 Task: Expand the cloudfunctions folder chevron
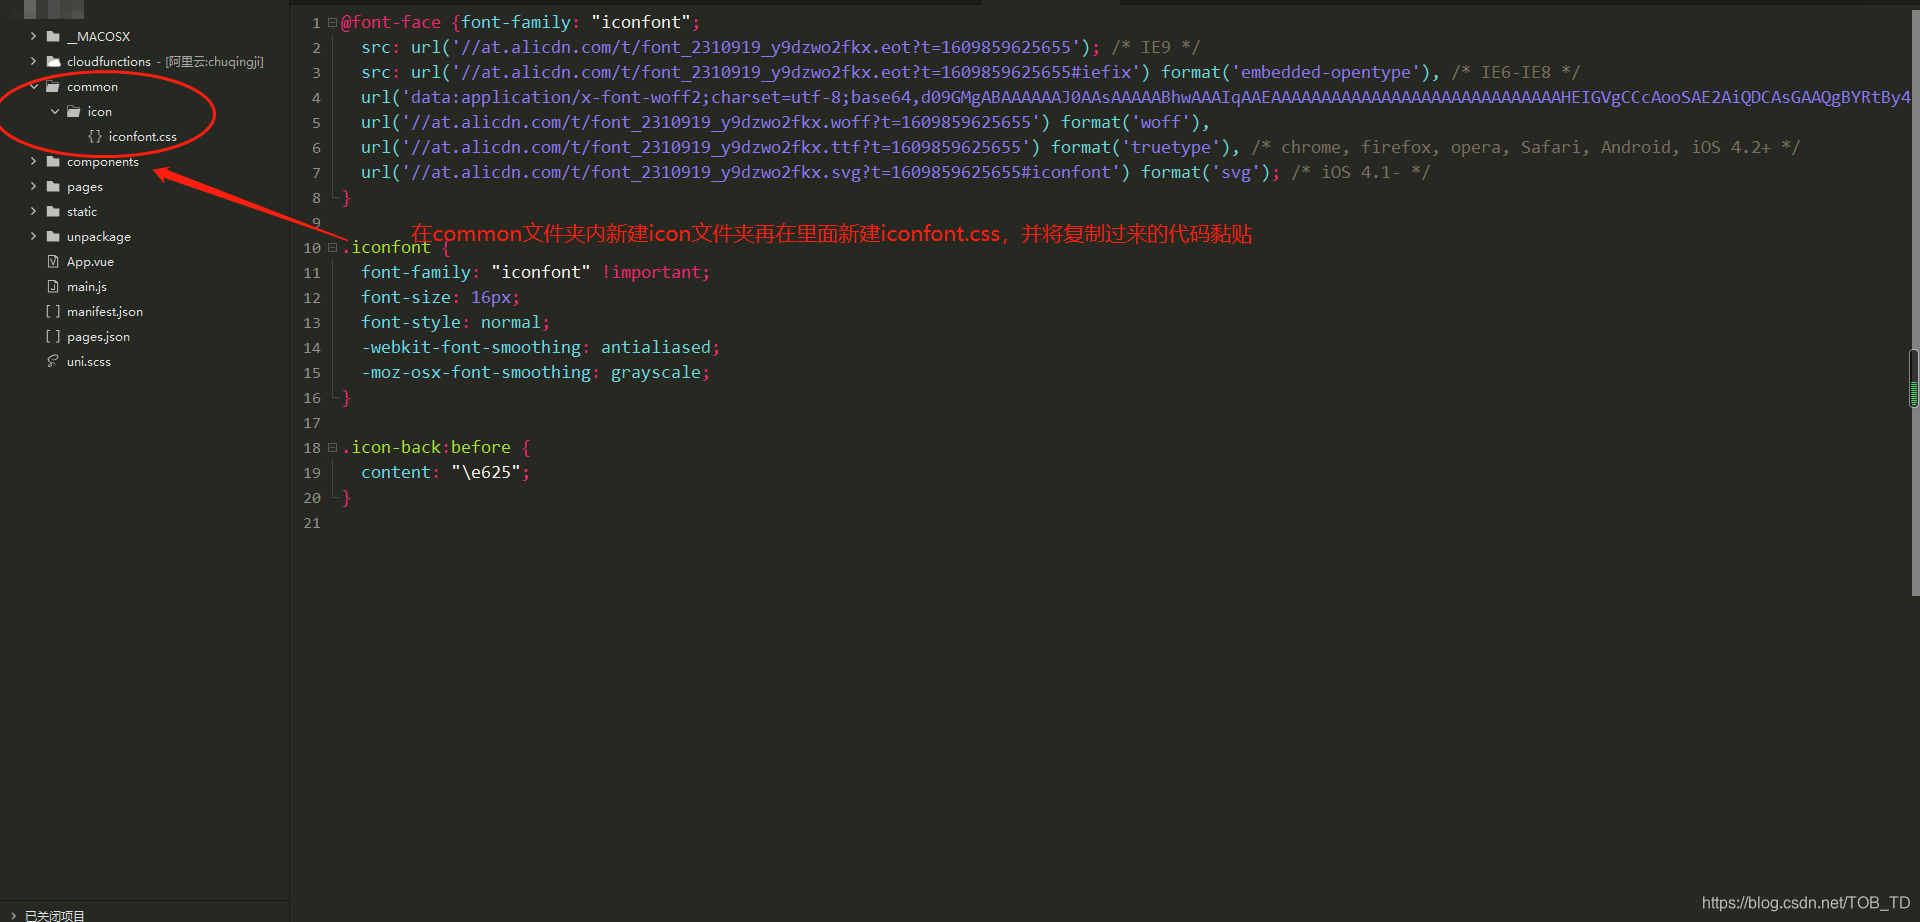(x=33, y=62)
